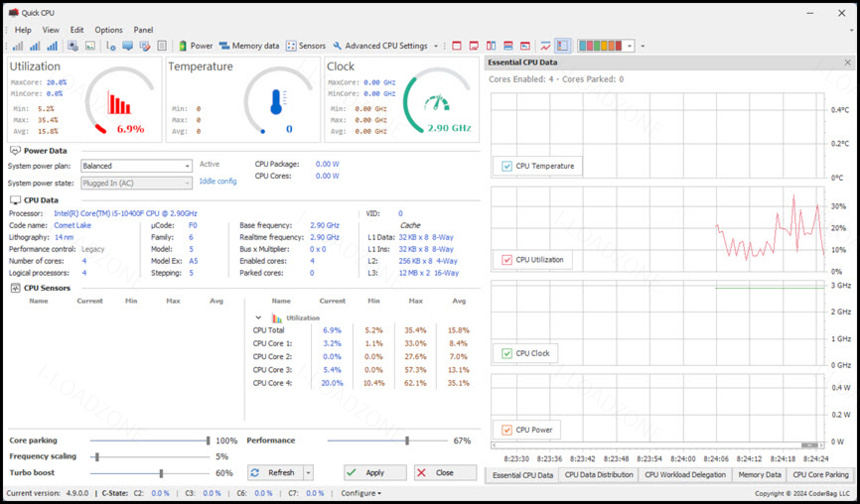Adjust the Frequency scaling slider
860x504 pixels.
point(149,457)
